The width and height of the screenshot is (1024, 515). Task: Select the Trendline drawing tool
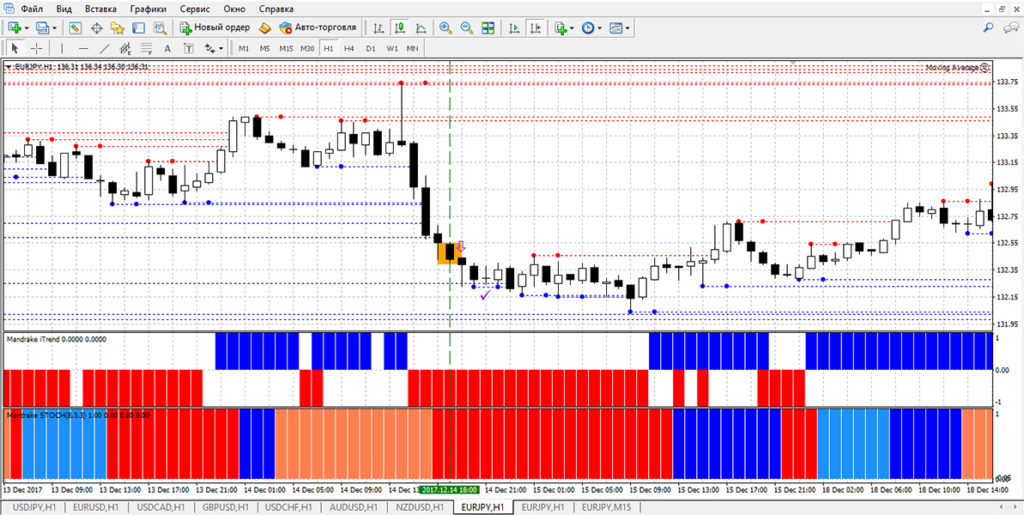(x=105, y=48)
